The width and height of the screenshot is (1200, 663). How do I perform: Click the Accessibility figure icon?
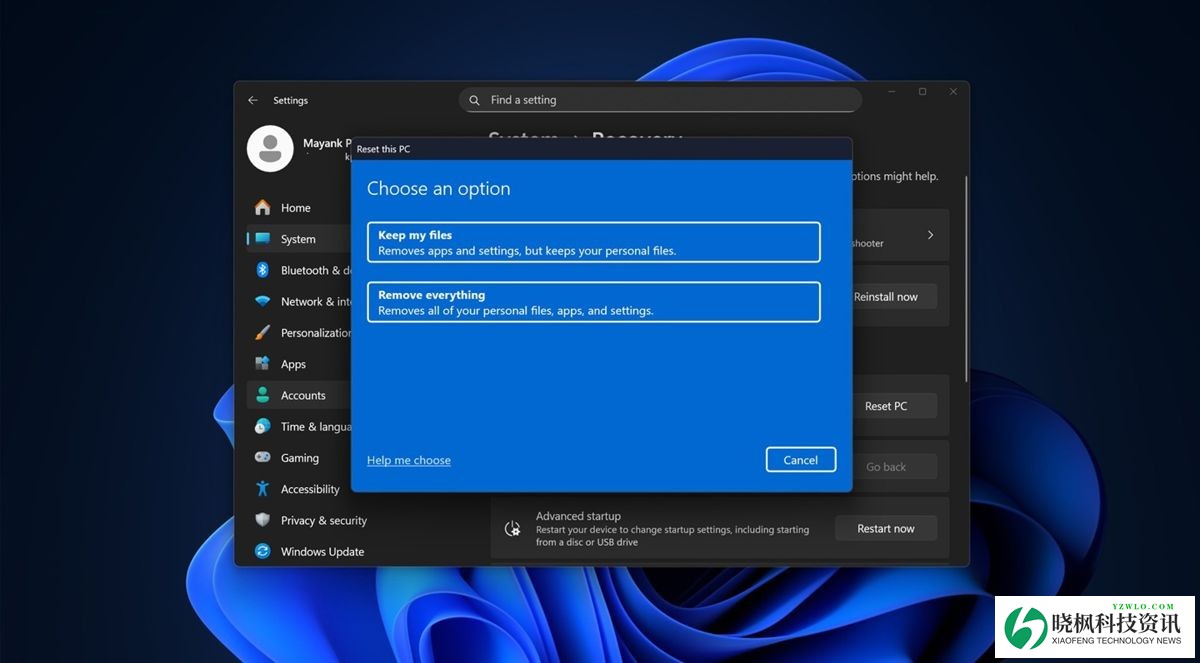(x=262, y=489)
